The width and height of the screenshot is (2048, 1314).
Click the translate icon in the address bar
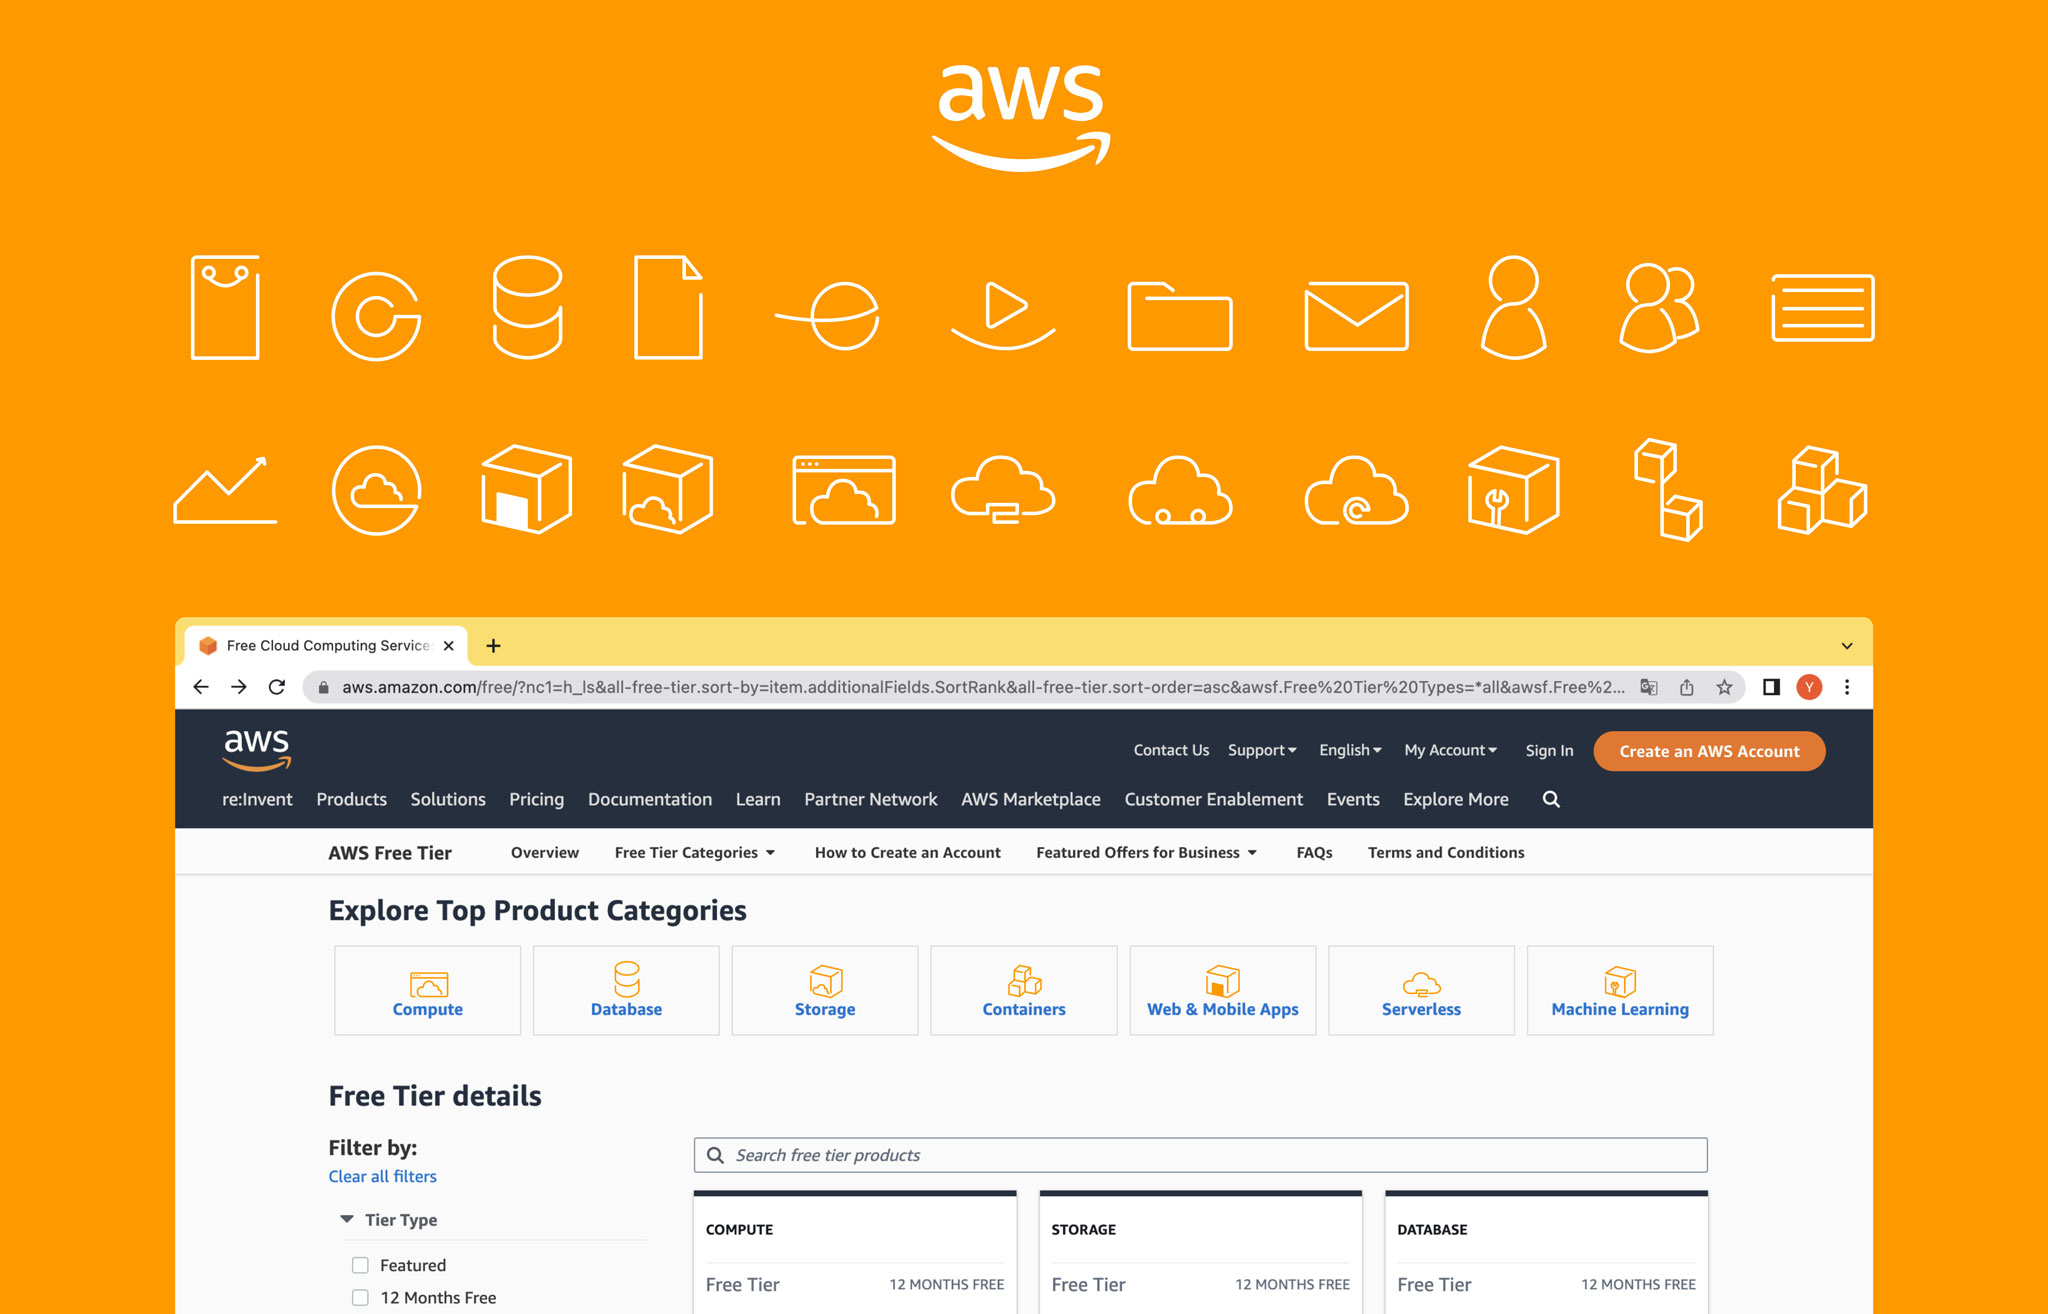click(1648, 687)
